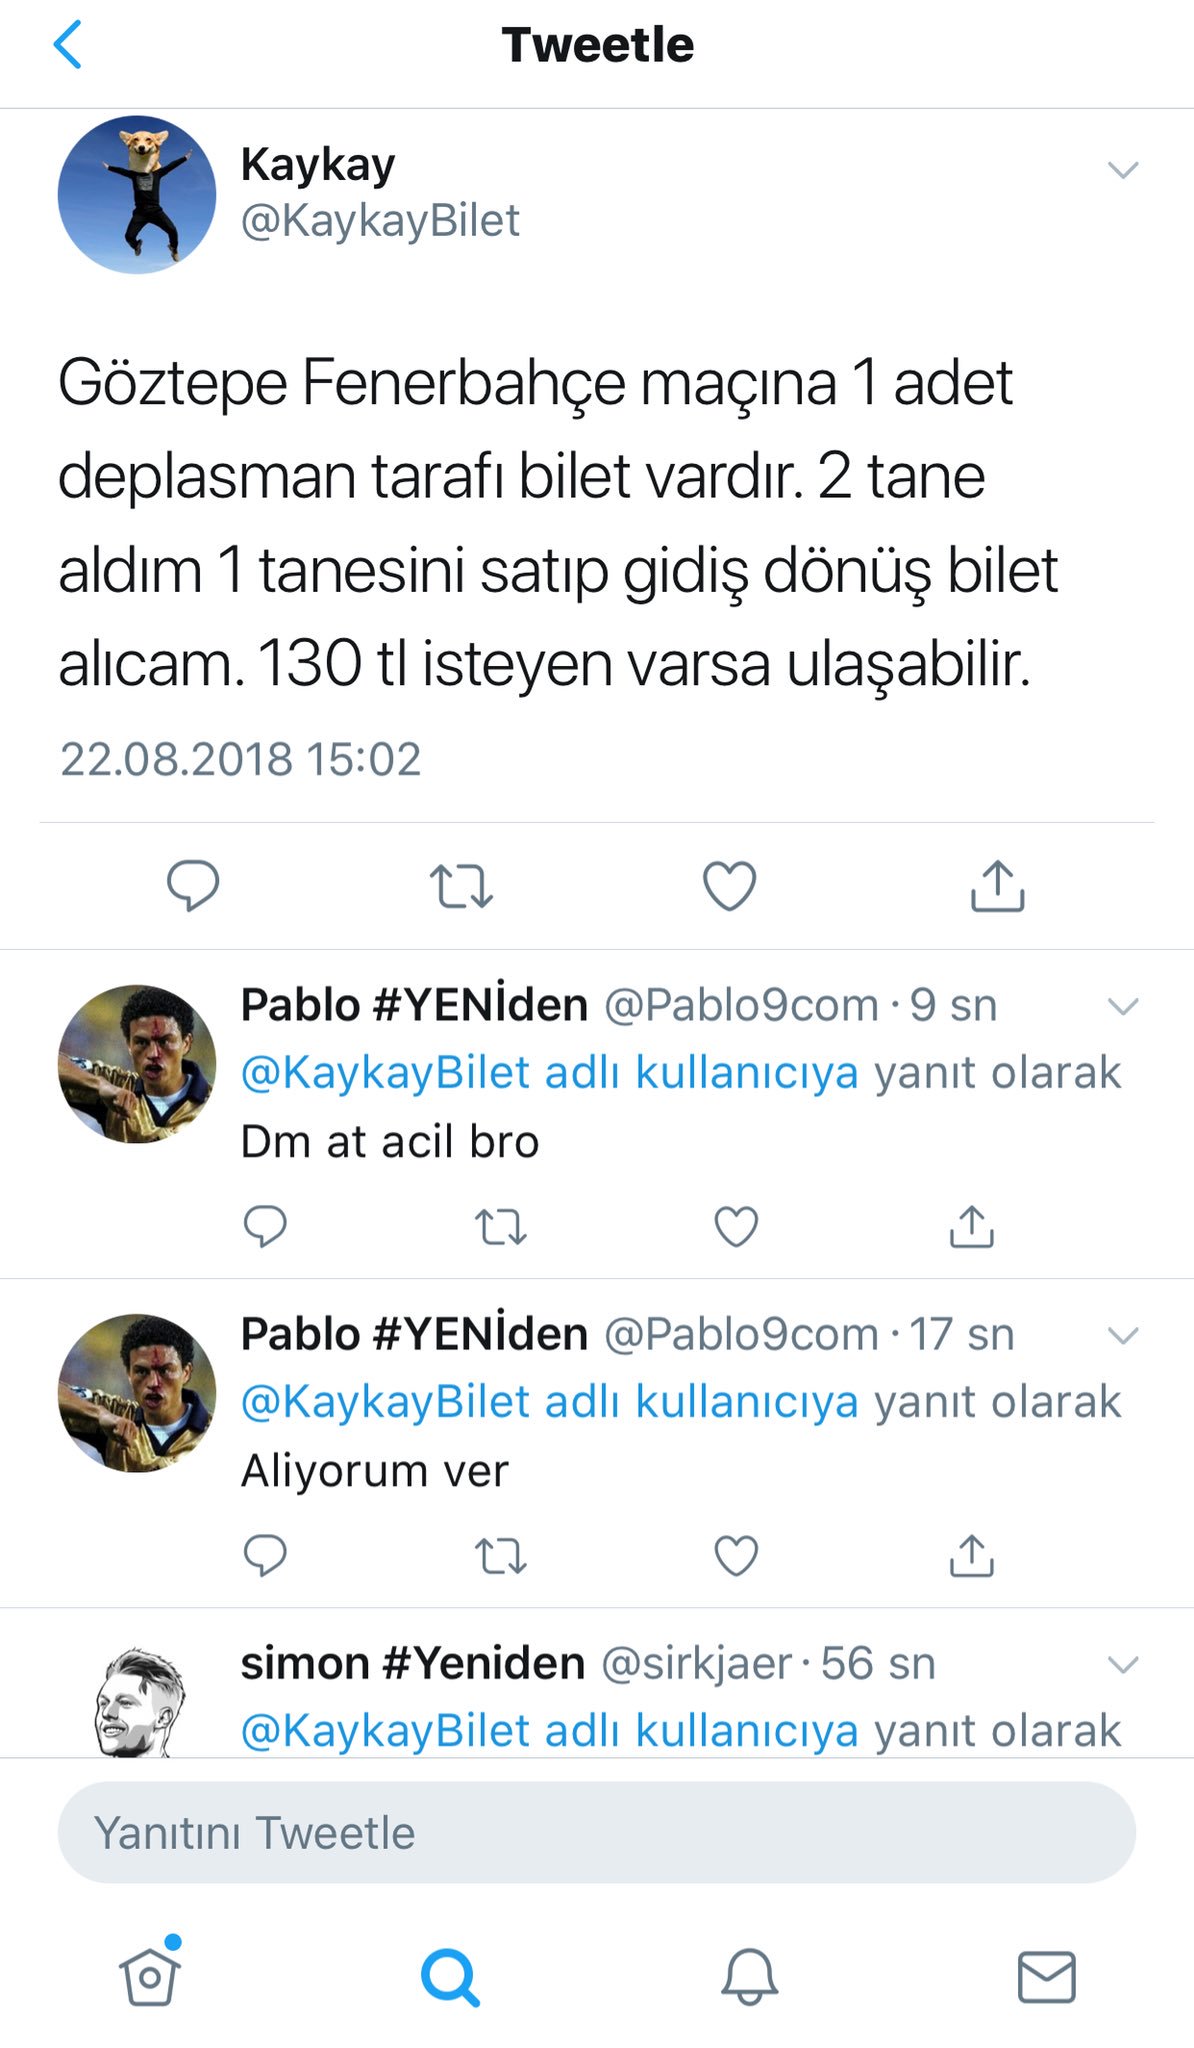This screenshot has height=2048, width=1194.
Task: Reply to the "Aliyorum ver" tweet
Action: (265, 1555)
